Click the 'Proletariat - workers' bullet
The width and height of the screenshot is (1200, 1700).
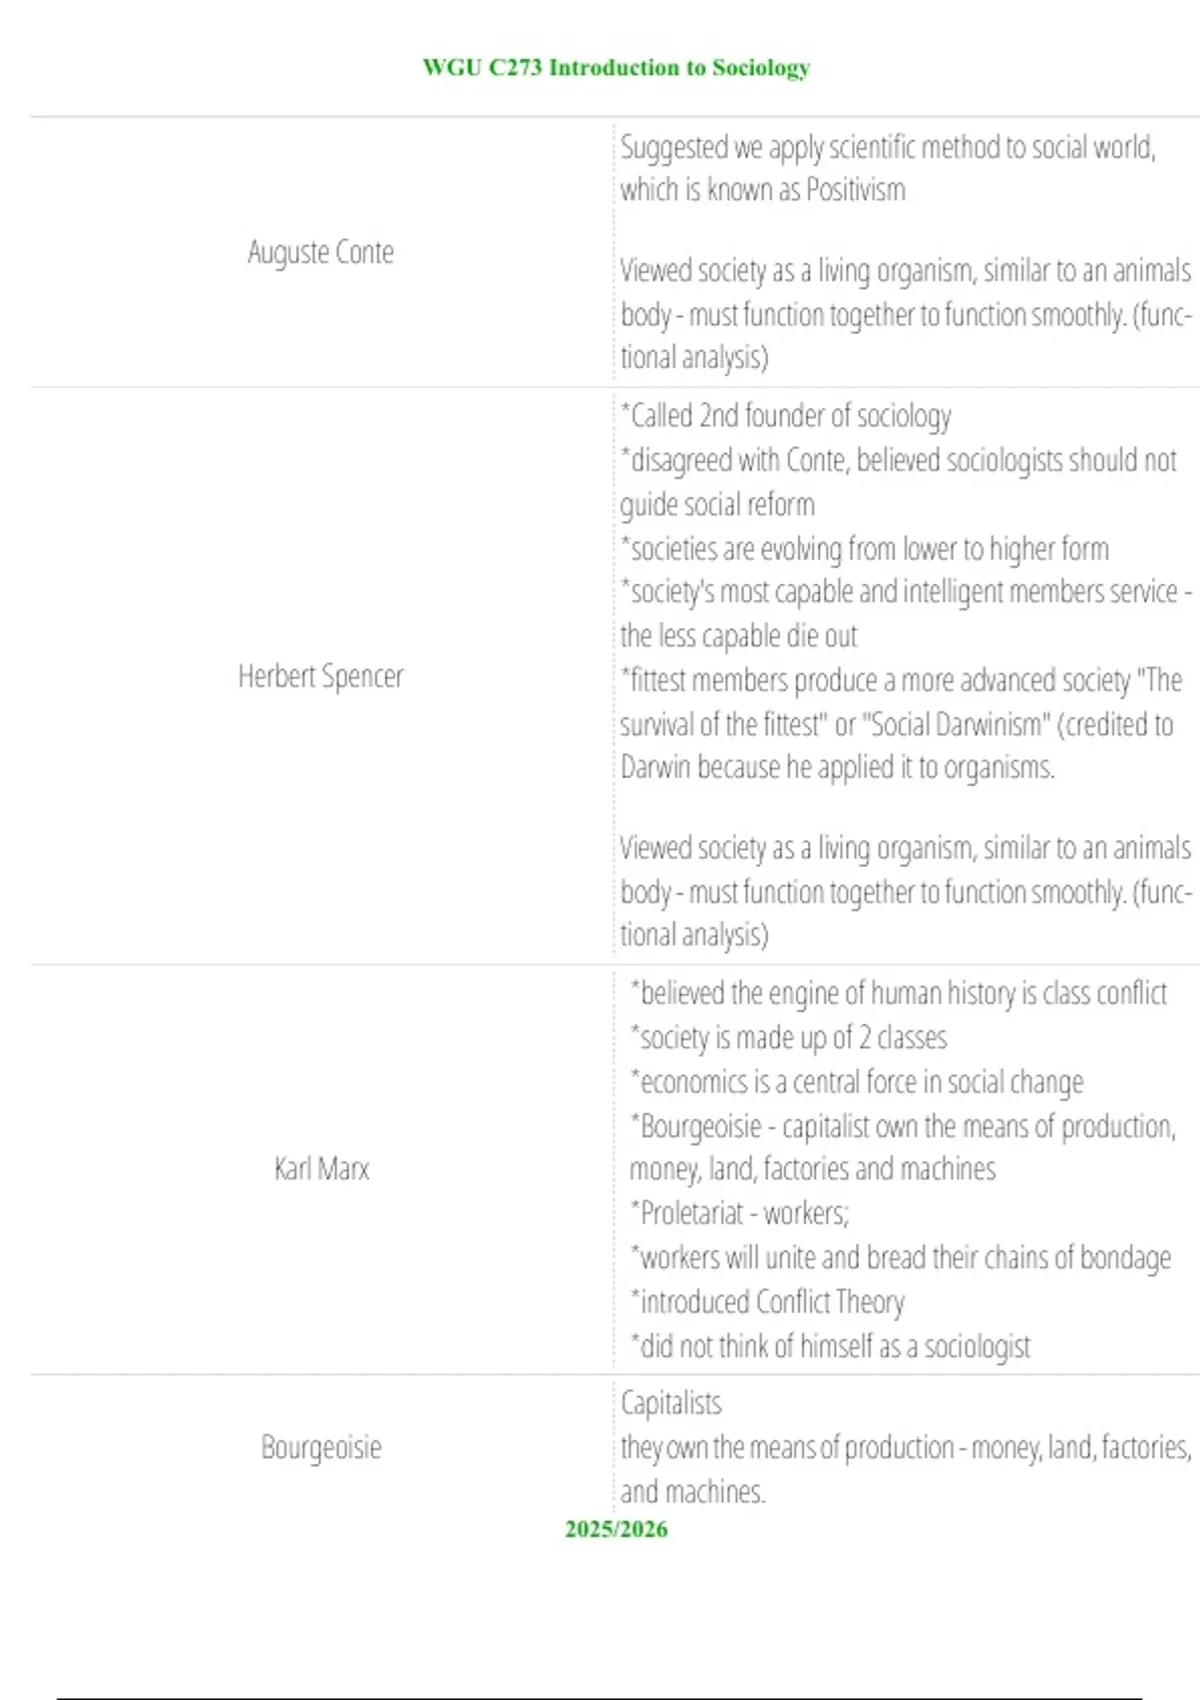[739, 1213]
